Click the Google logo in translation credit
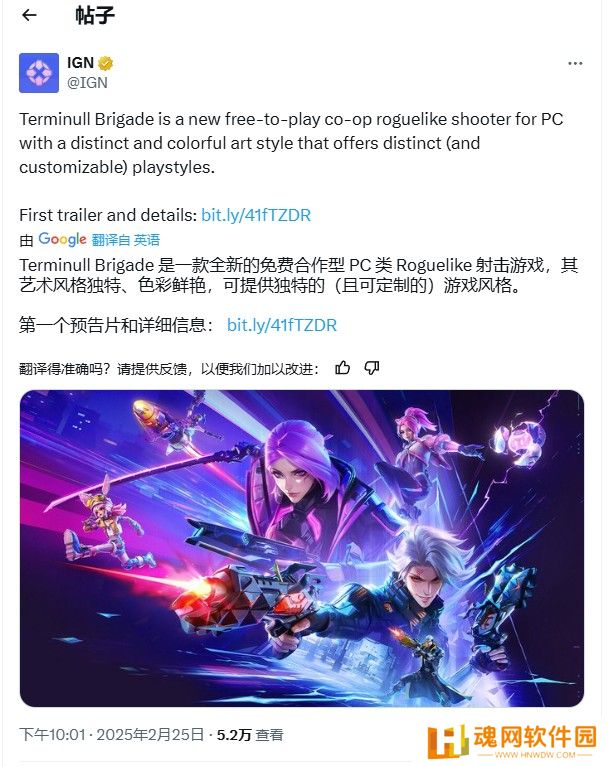This screenshot has width=612, height=767. click(x=62, y=239)
